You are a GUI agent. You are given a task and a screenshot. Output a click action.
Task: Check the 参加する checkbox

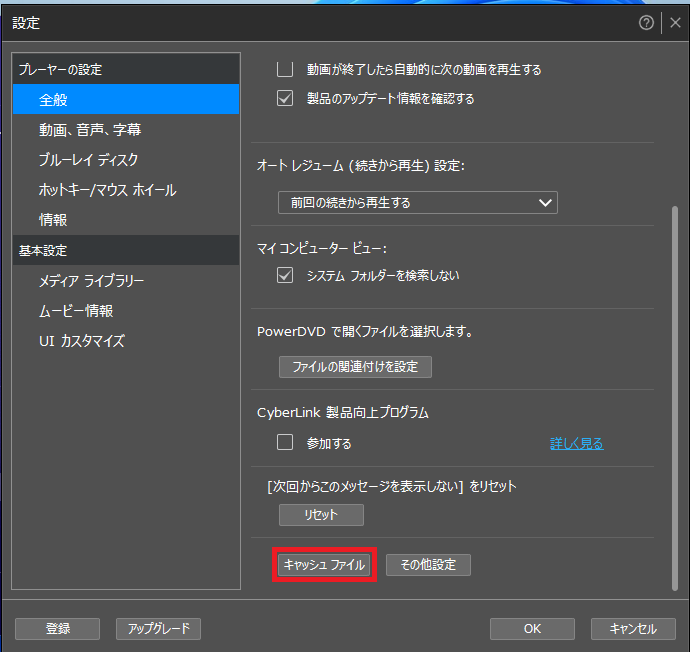click(x=285, y=442)
